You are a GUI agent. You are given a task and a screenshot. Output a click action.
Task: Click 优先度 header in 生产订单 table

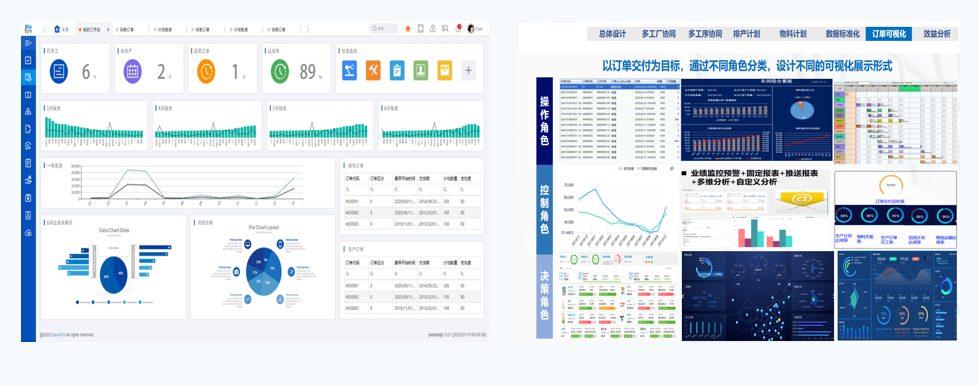[466, 262]
